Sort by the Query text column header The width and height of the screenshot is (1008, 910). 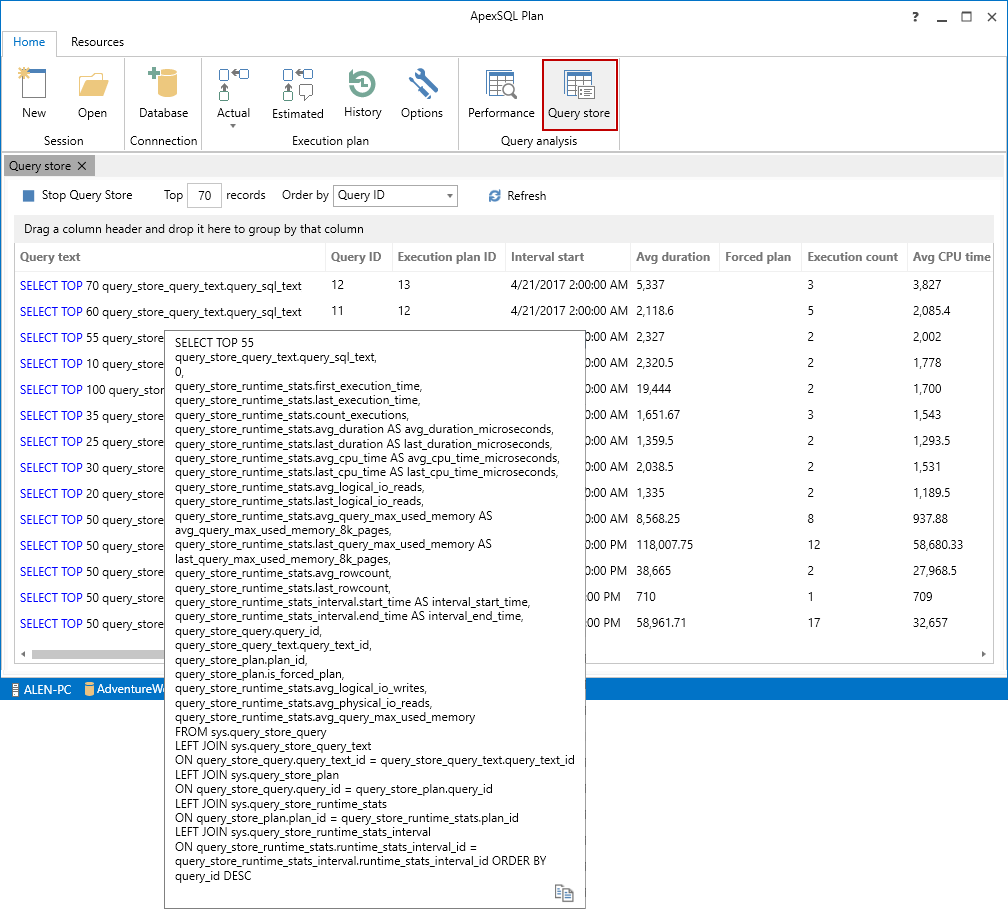pos(170,257)
